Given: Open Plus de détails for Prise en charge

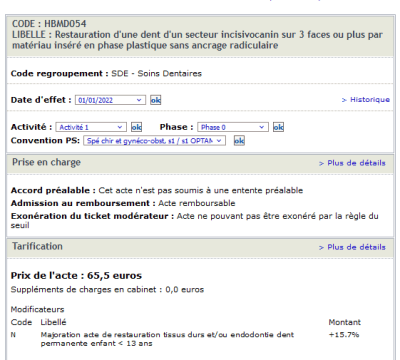Looking at the screenshot, I should click(352, 163).
